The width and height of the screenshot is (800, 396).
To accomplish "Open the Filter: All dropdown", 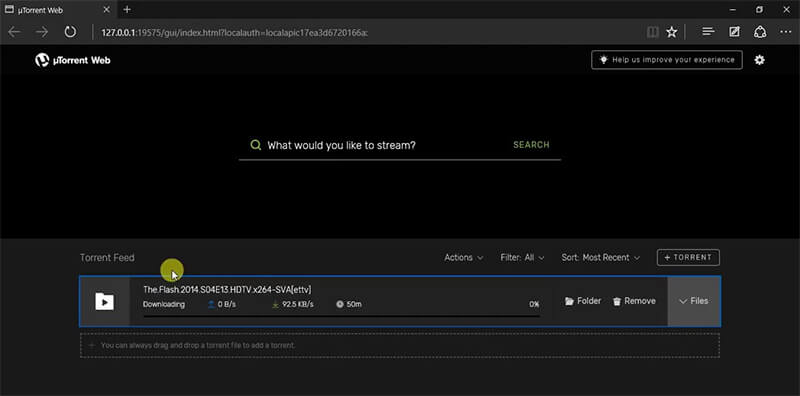I will (522, 258).
